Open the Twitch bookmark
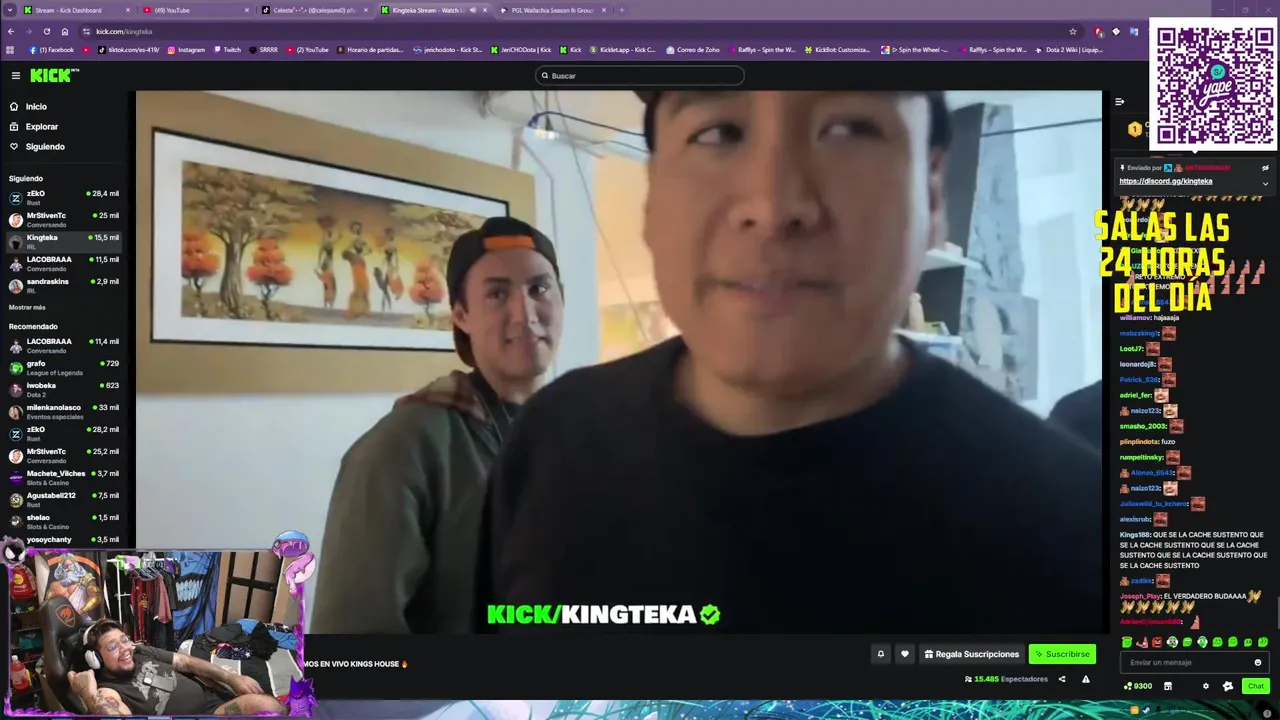 point(226,50)
